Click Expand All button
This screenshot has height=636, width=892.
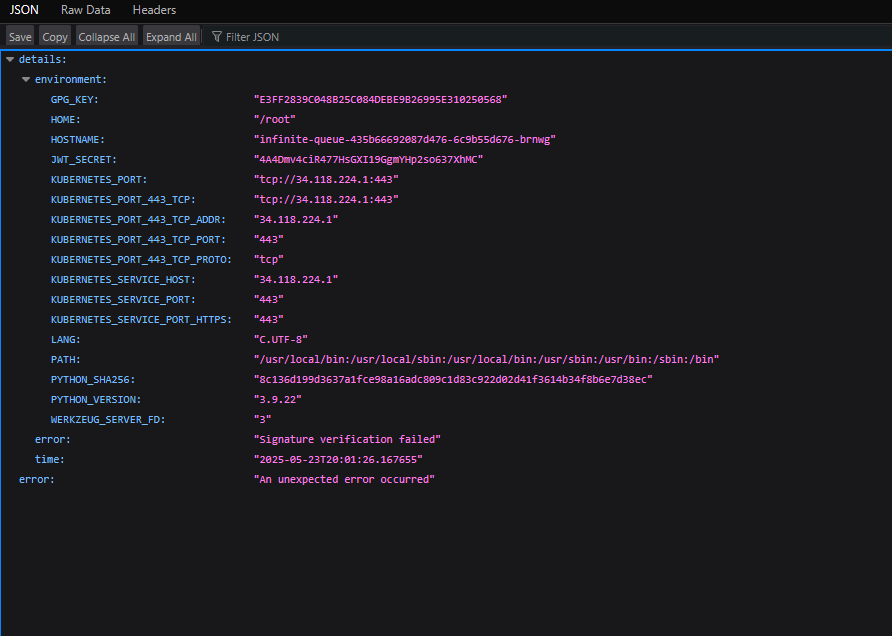pos(171,37)
